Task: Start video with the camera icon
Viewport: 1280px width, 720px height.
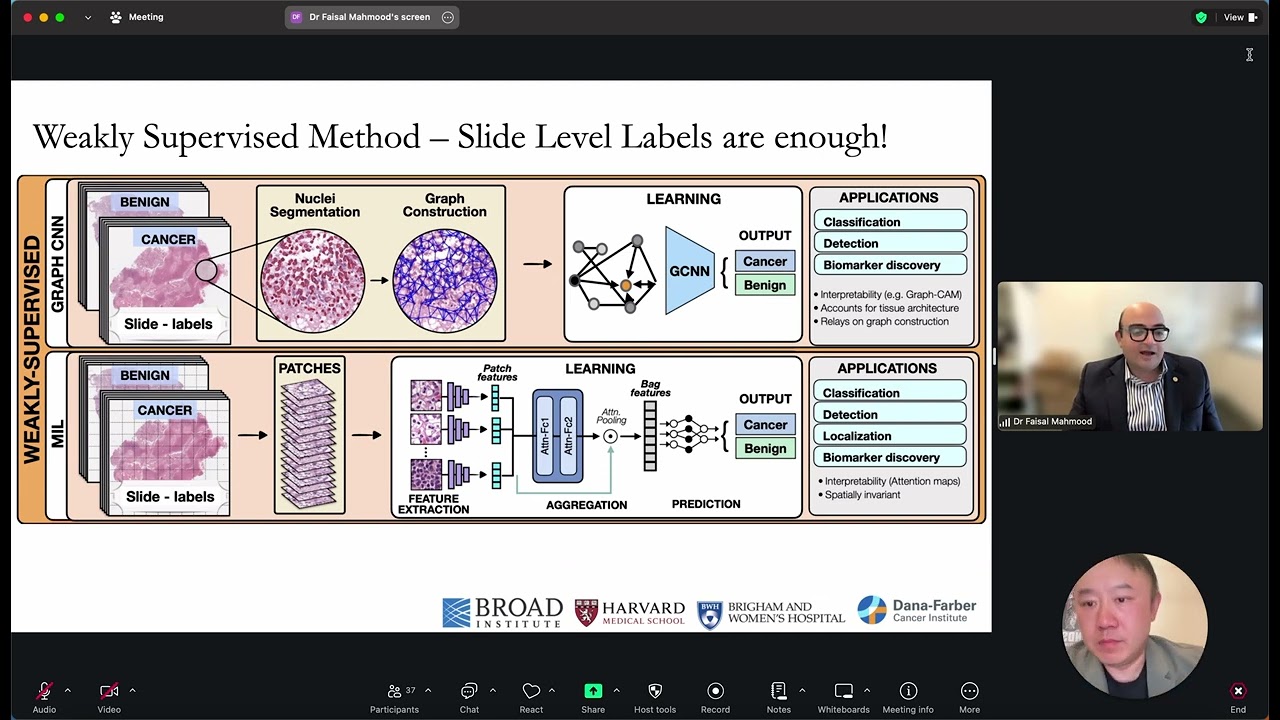Action: (x=109, y=691)
